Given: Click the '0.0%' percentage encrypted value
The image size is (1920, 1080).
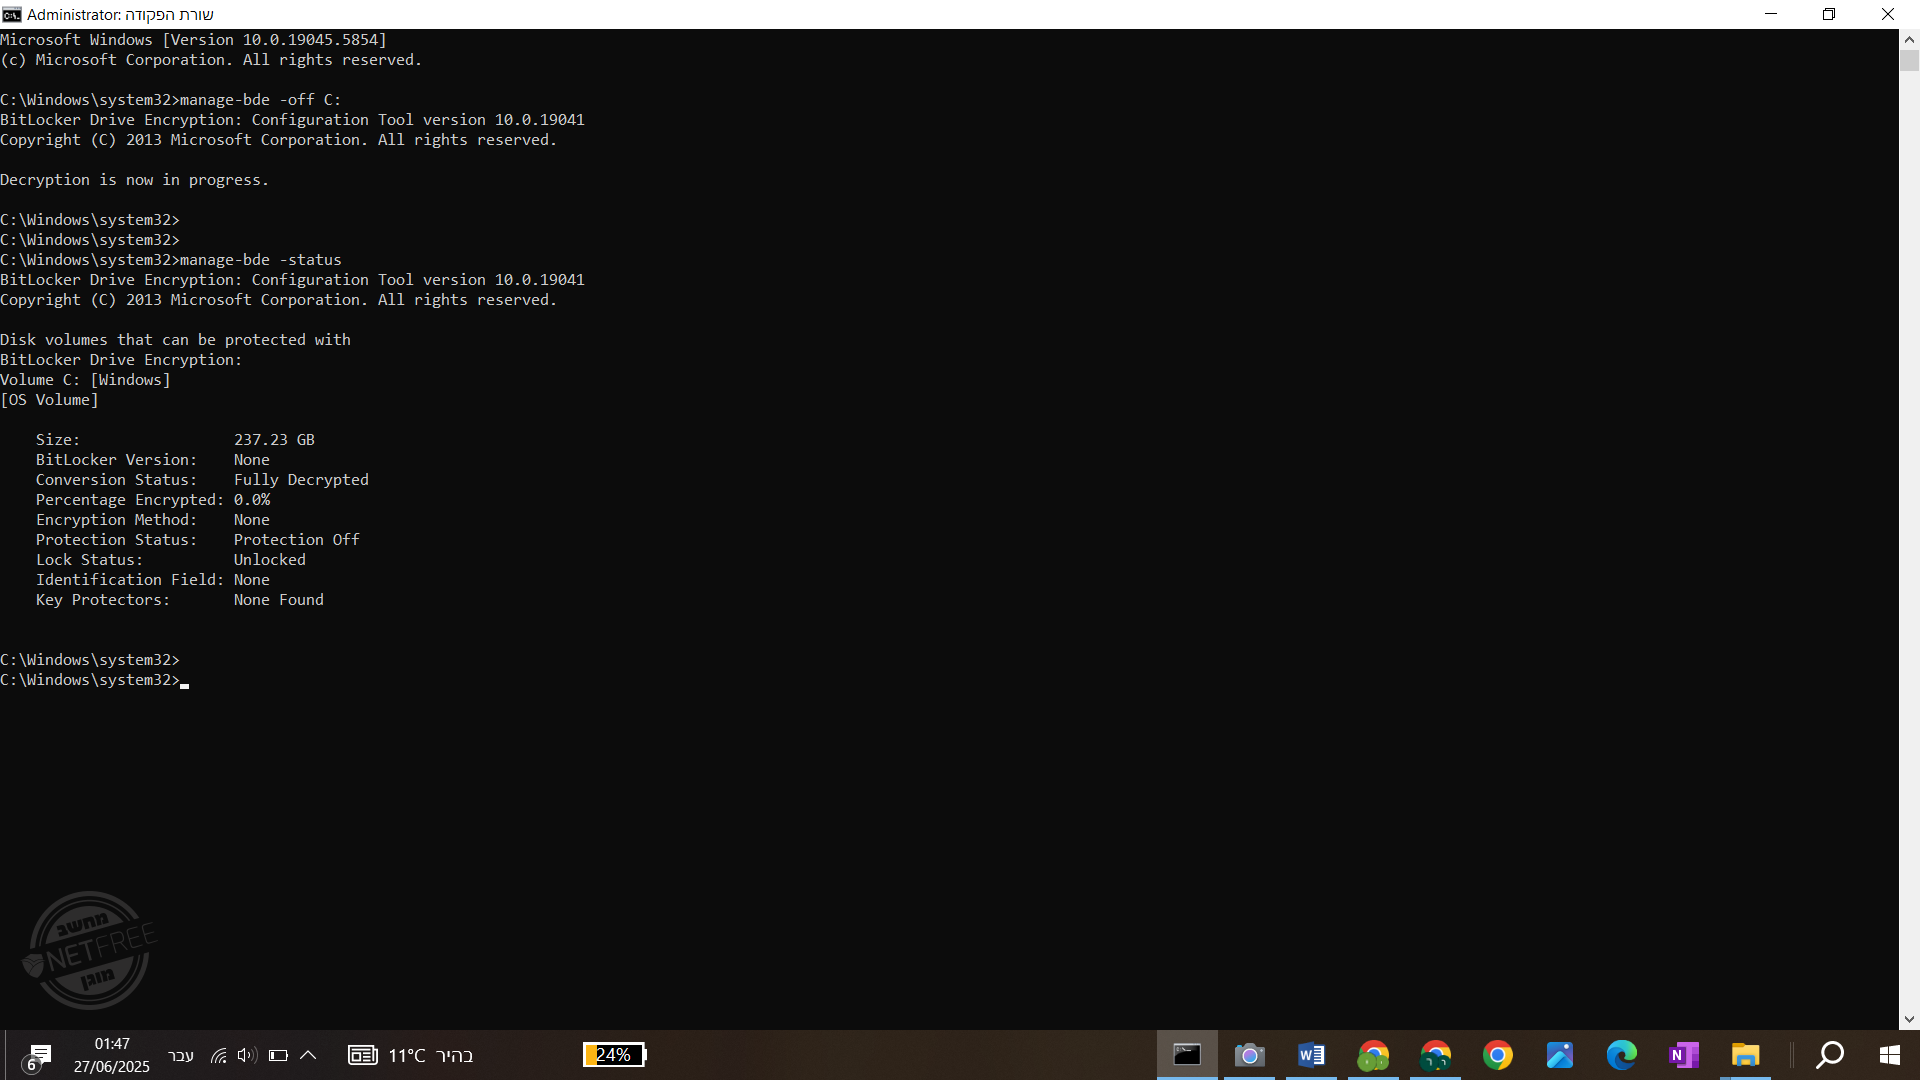Looking at the screenshot, I should [x=251, y=500].
